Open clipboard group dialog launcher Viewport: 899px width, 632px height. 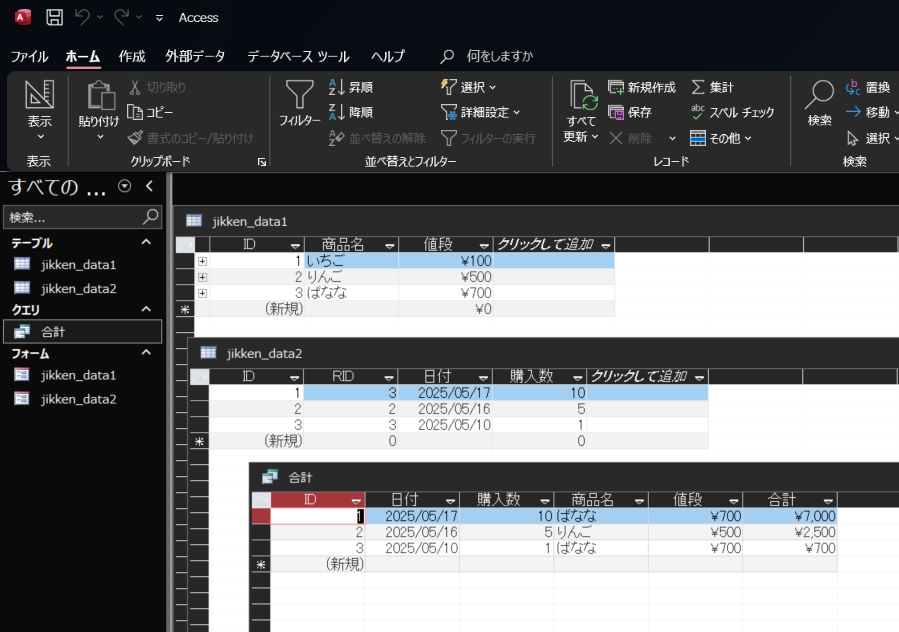(x=262, y=162)
